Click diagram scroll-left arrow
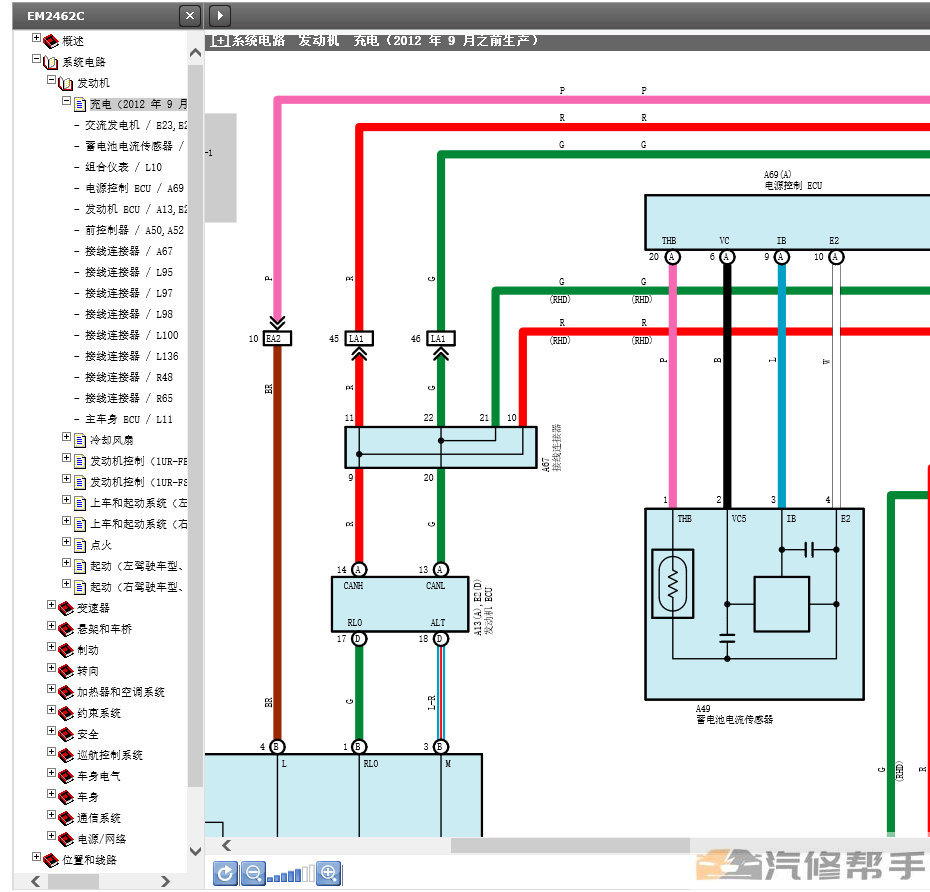930x892 pixels. click(226, 845)
